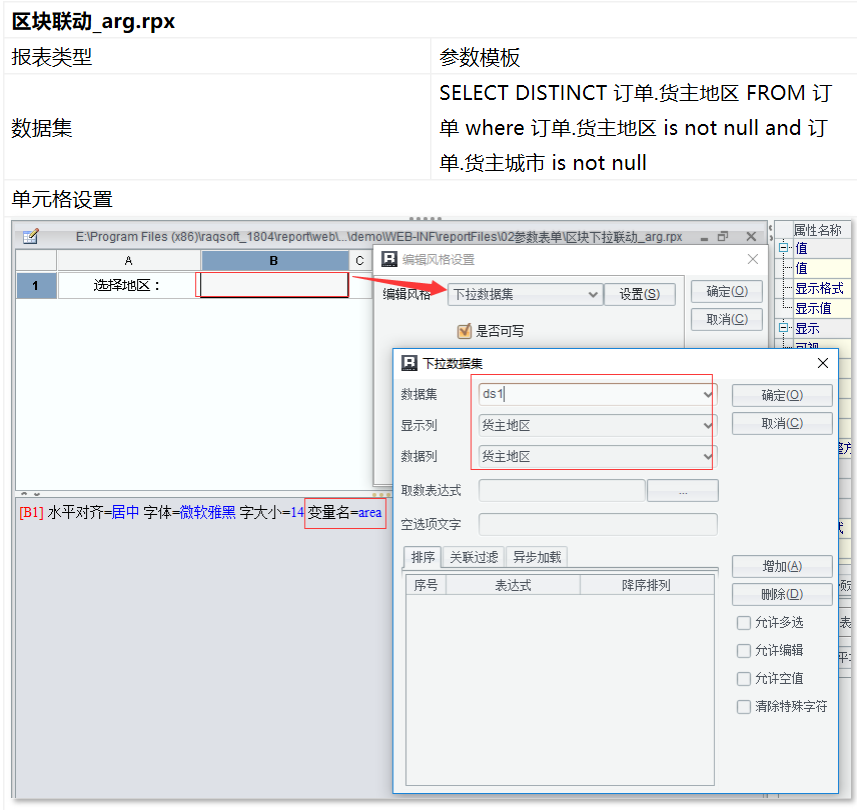The height and width of the screenshot is (810, 857).
Task: Click the 取数表达式 input field
Action: tap(562, 491)
